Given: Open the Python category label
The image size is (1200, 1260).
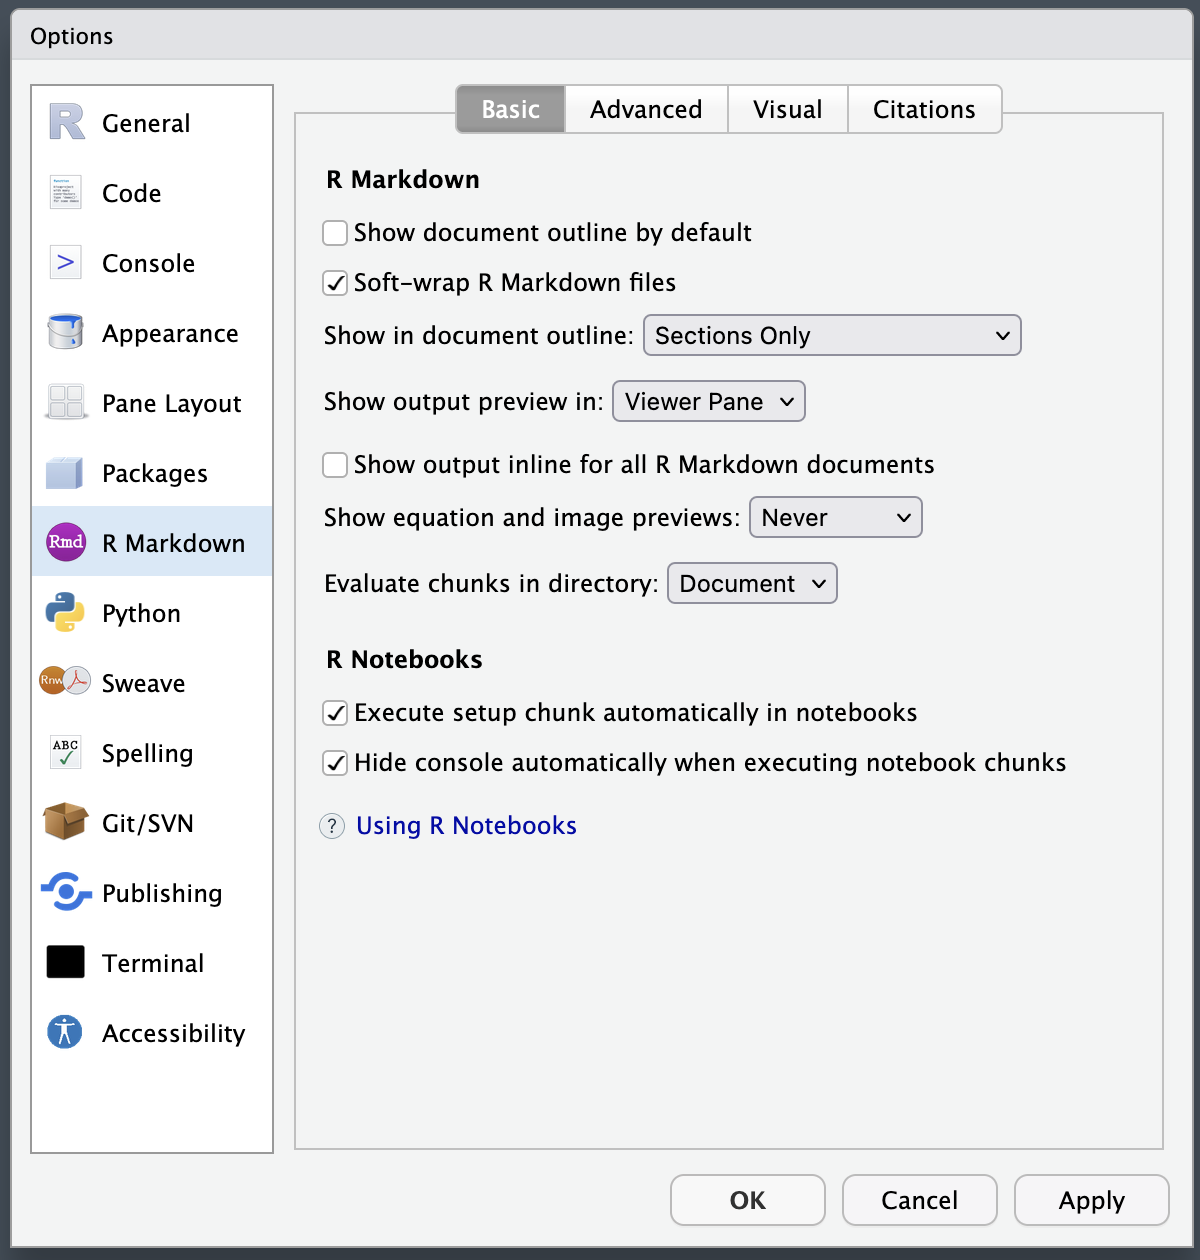Looking at the screenshot, I should click(142, 614).
